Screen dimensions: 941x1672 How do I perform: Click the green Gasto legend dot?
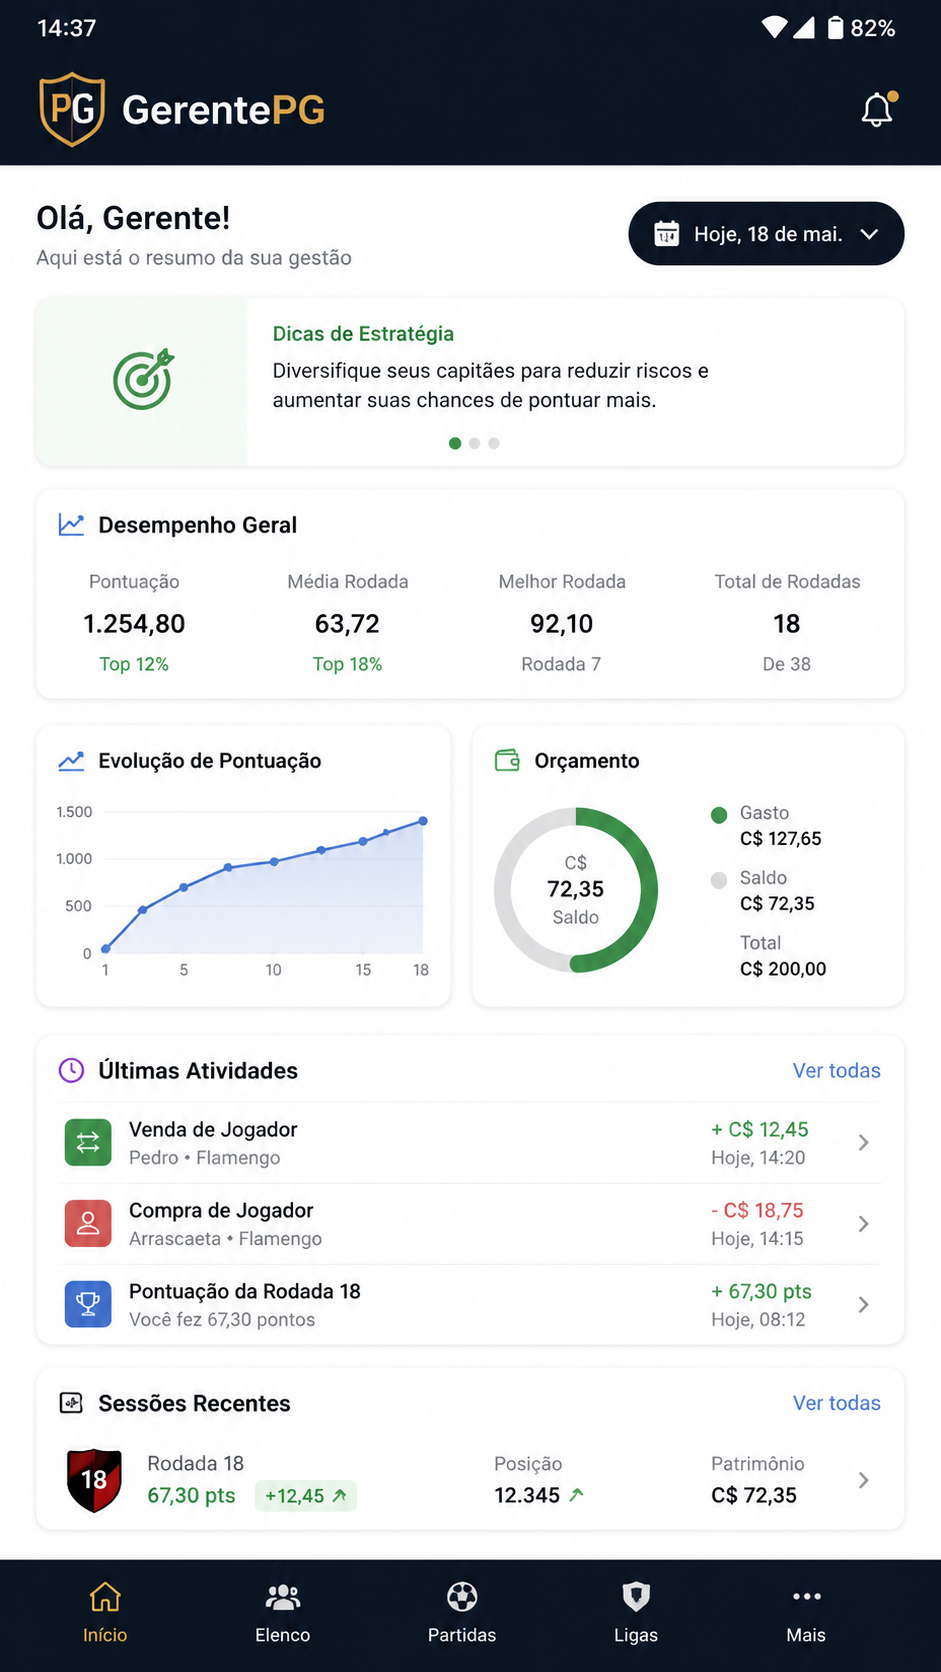(x=719, y=815)
